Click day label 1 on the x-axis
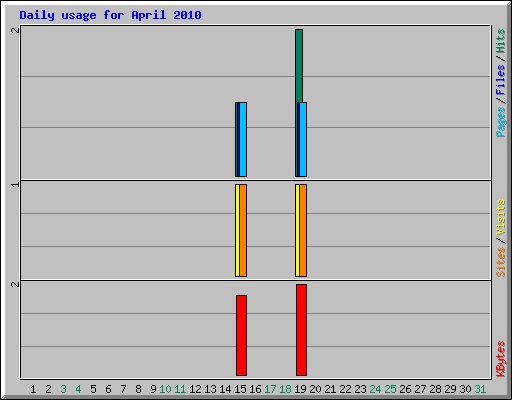Viewport: 512px width, 400px height. point(33,389)
